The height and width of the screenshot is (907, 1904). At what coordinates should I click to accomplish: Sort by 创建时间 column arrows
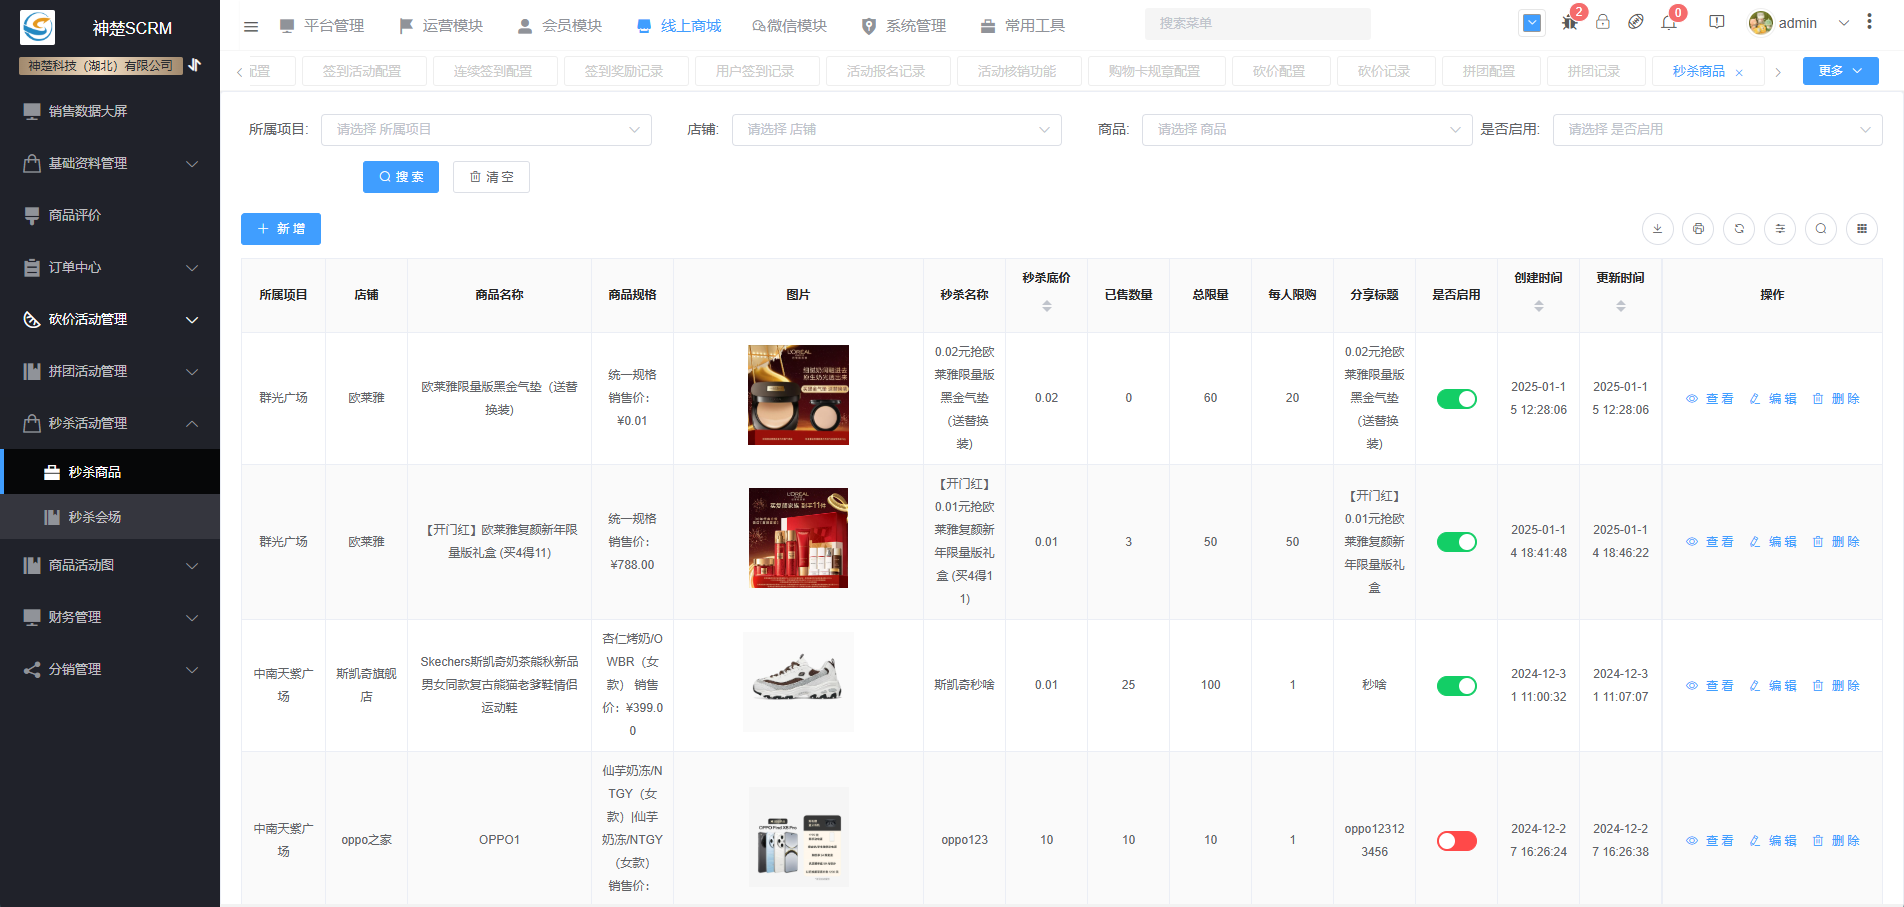pos(1539,306)
